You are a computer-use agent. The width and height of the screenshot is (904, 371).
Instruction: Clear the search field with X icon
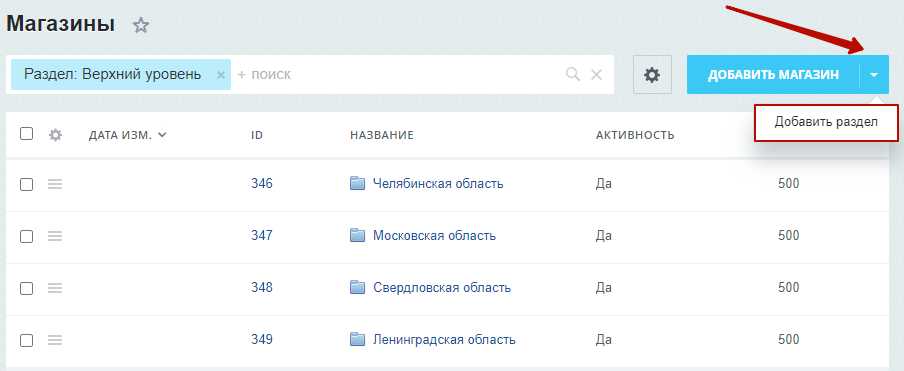coord(597,74)
